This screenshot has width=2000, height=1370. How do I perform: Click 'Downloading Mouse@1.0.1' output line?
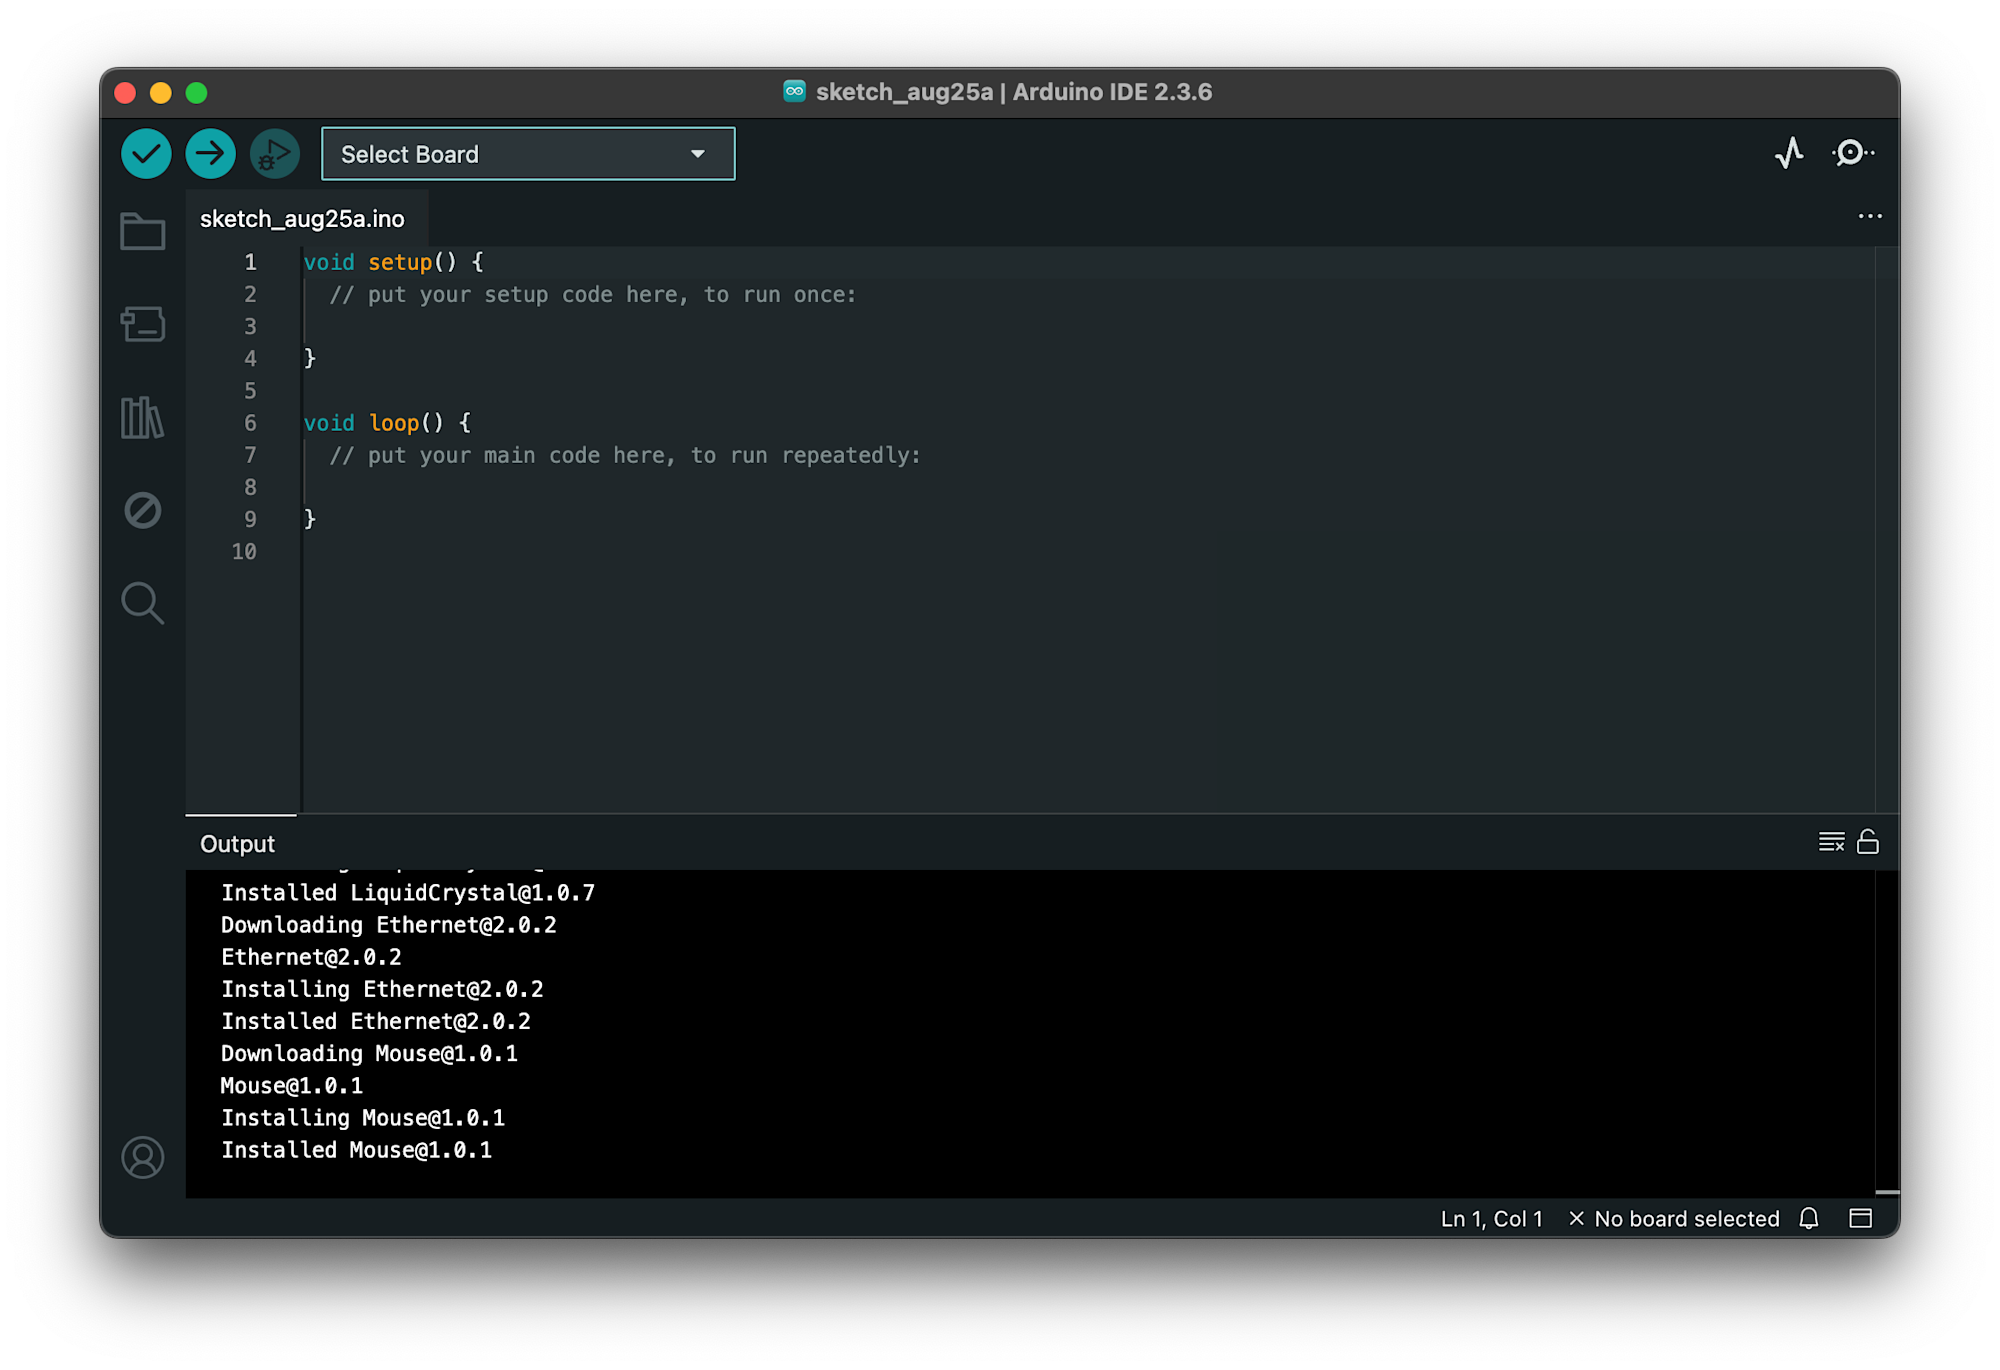[369, 1053]
